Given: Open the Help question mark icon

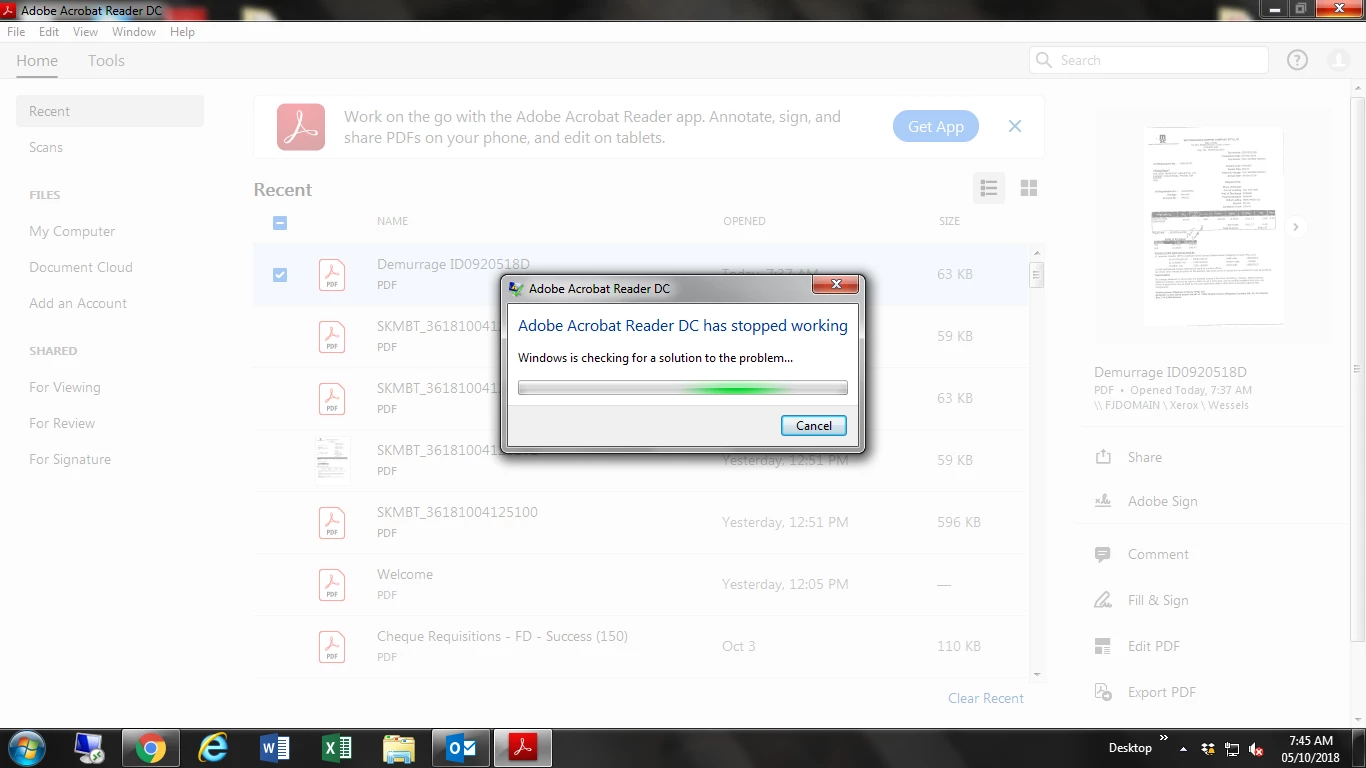Looking at the screenshot, I should [1297, 60].
